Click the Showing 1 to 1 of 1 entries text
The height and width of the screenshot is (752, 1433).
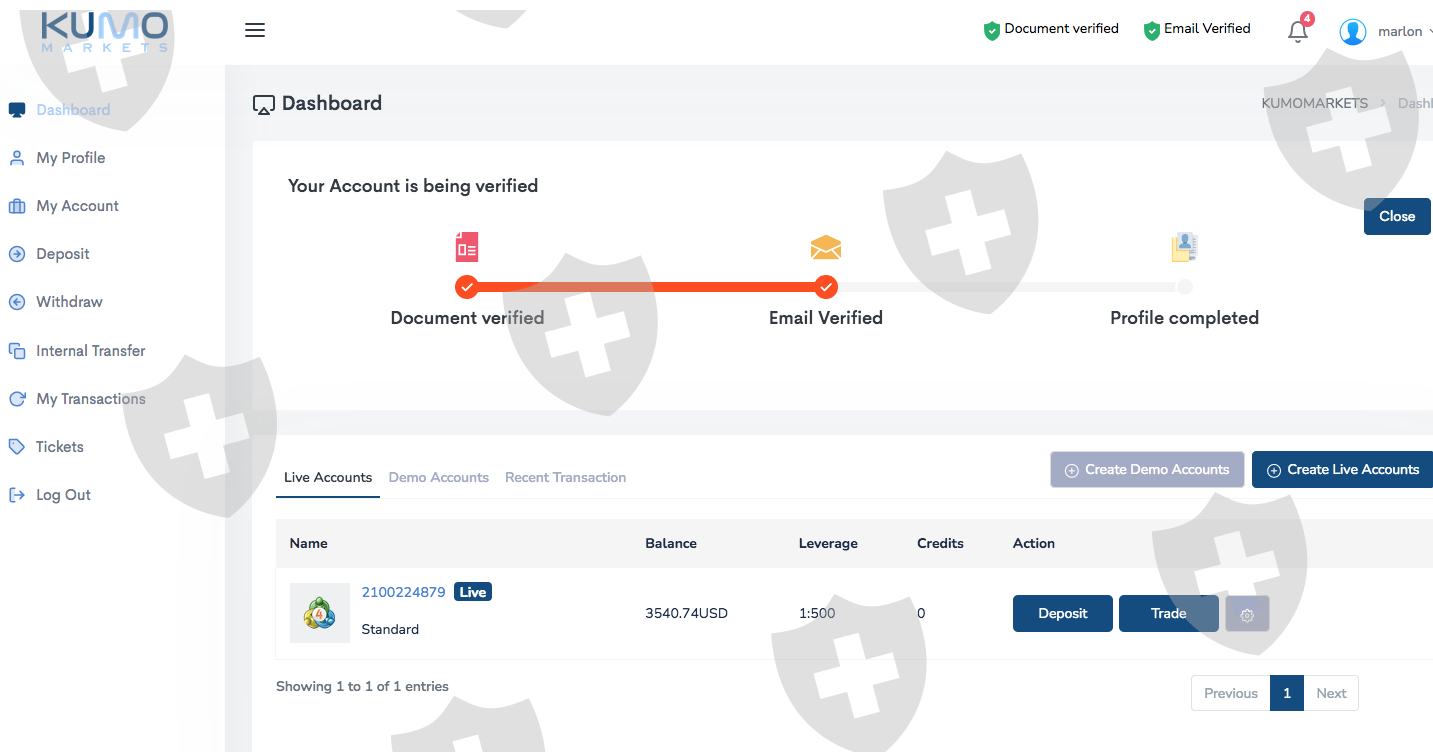[362, 687]
